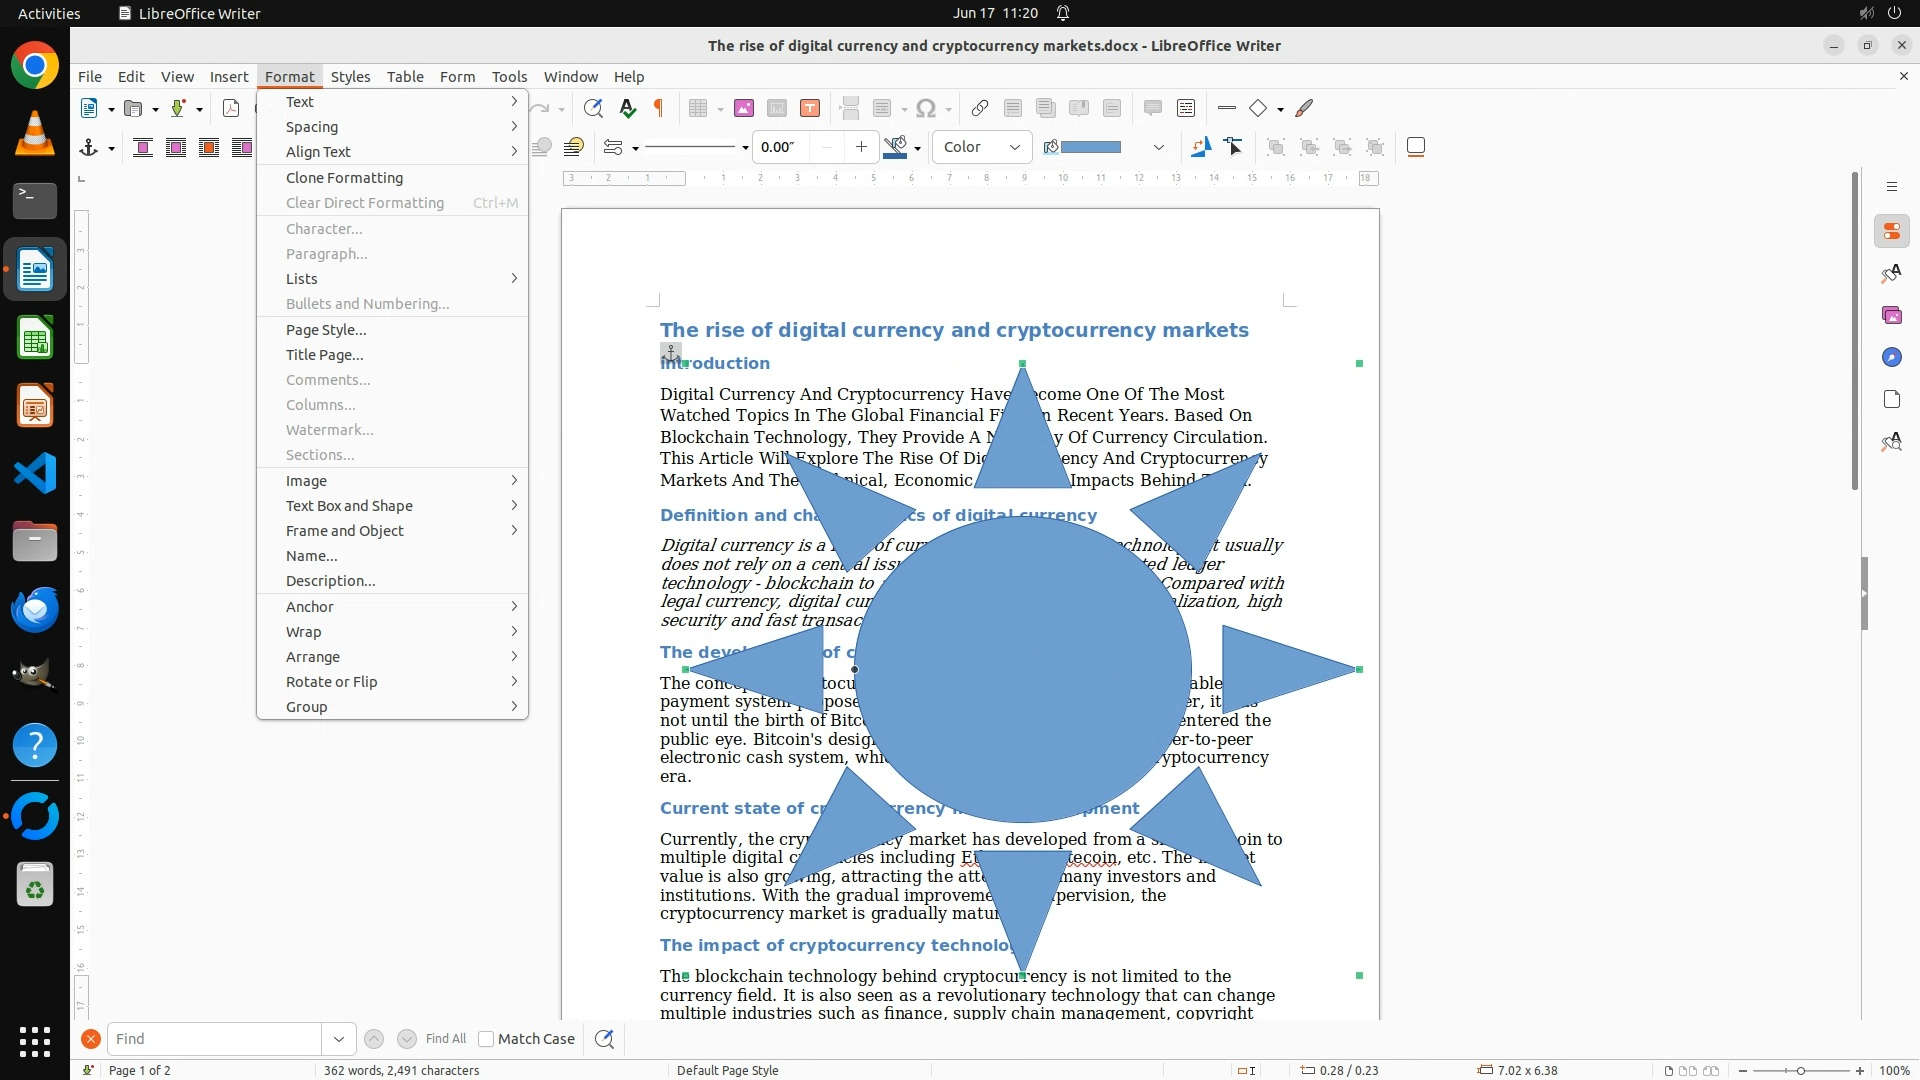Open the Navigator sidebar panel icon
This screenshot has height=1080, width=1920.
[1891, 357]
